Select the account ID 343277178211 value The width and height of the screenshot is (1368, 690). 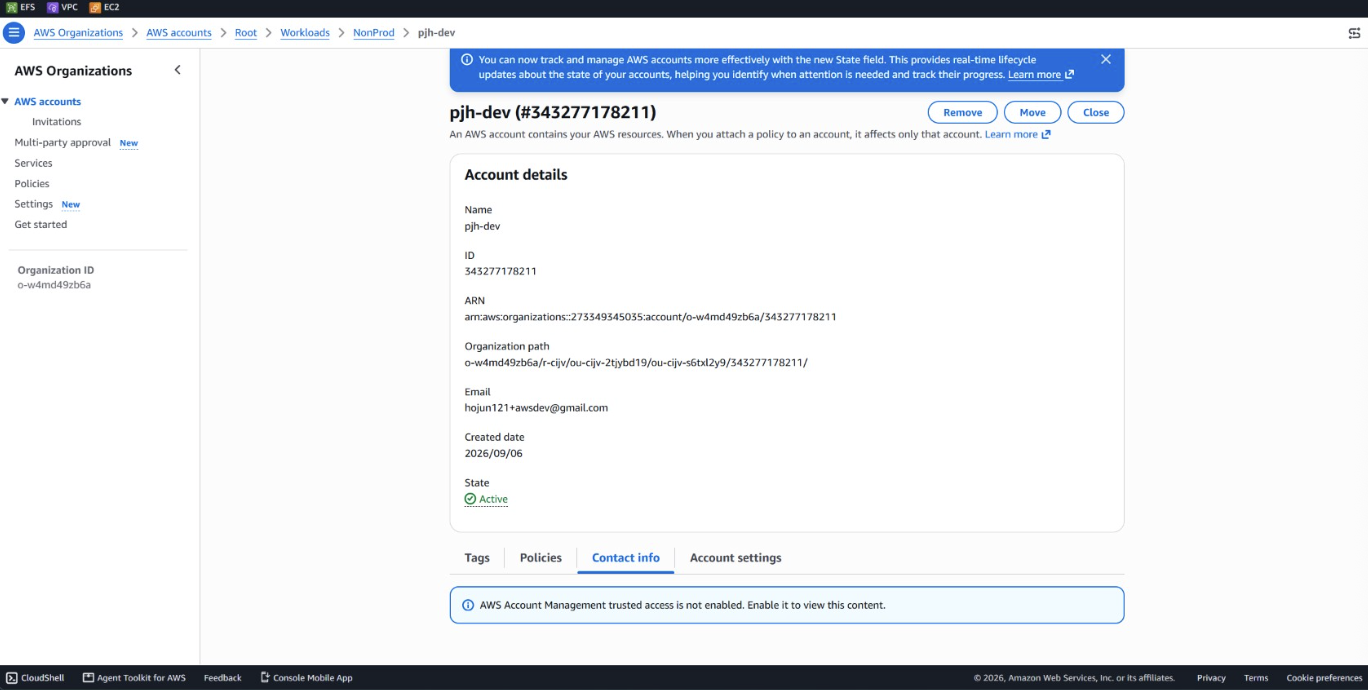501,271
